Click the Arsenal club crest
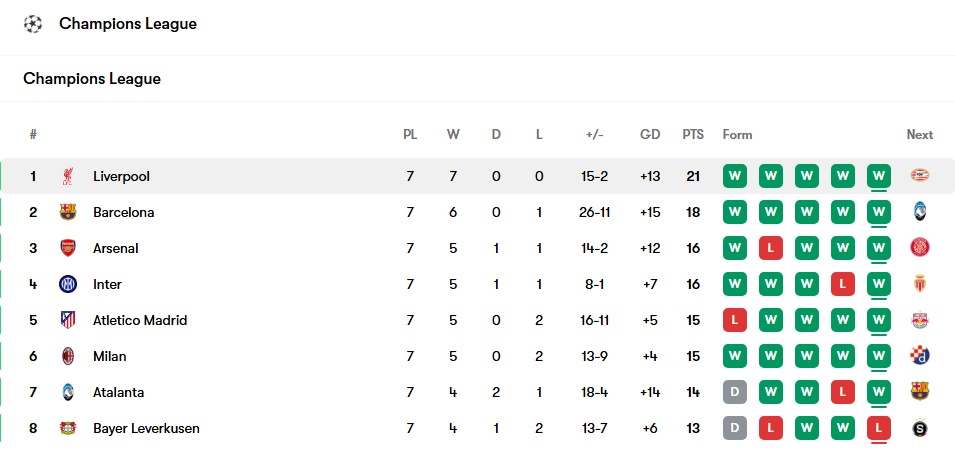The image size is (955, 449). point(68,248)
